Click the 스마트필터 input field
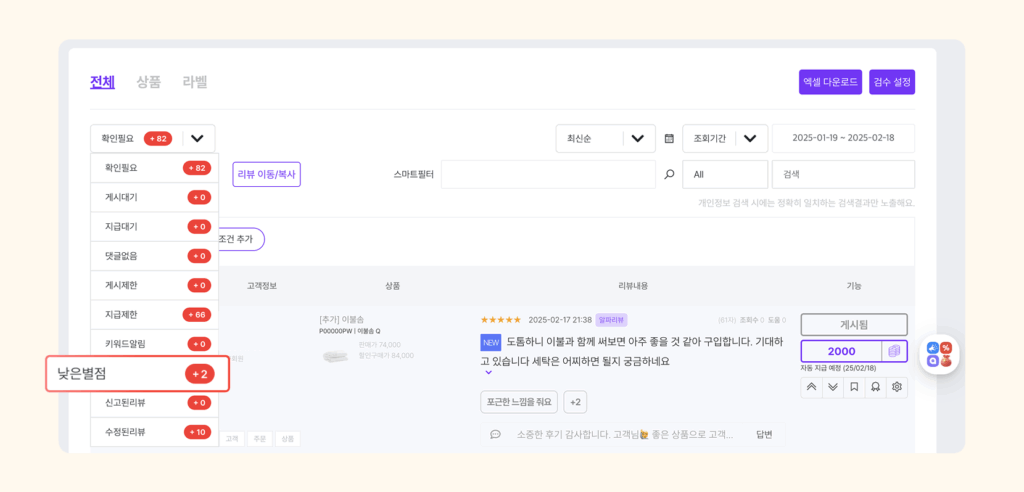 tap(548, 174)
